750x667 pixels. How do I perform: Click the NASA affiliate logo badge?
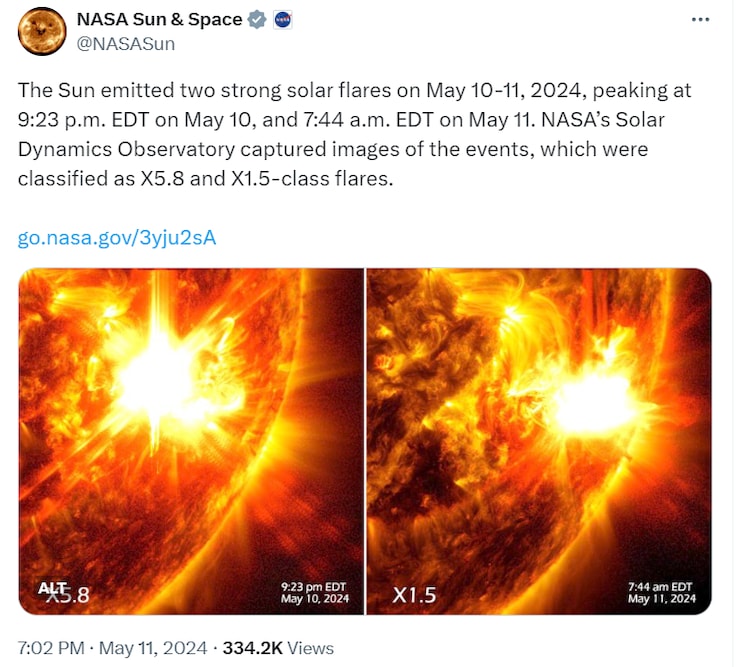(x=282, y=19)
